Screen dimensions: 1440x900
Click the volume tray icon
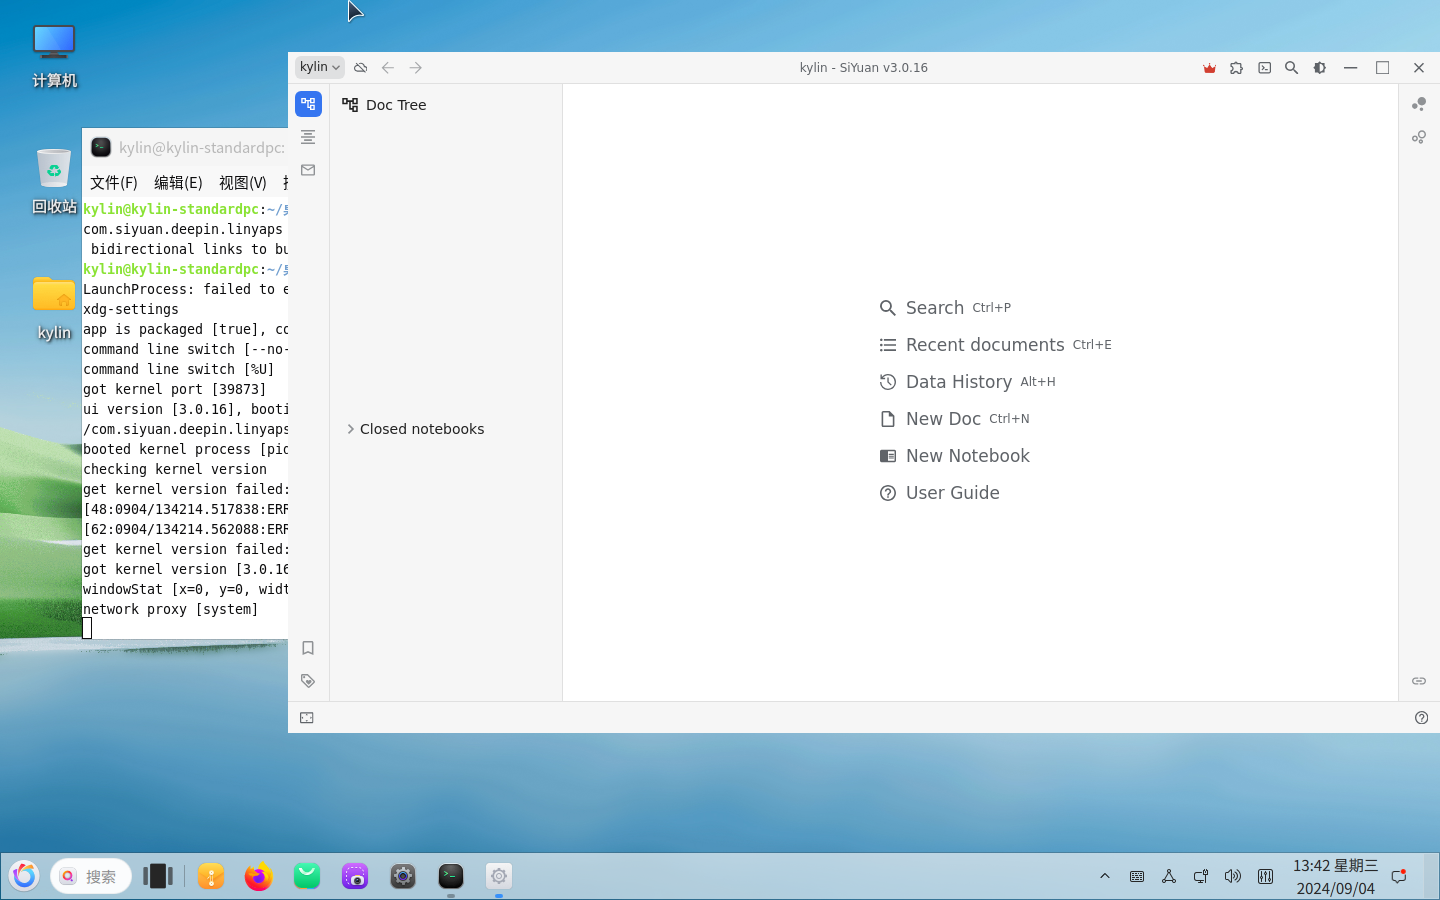point(1233,876)
